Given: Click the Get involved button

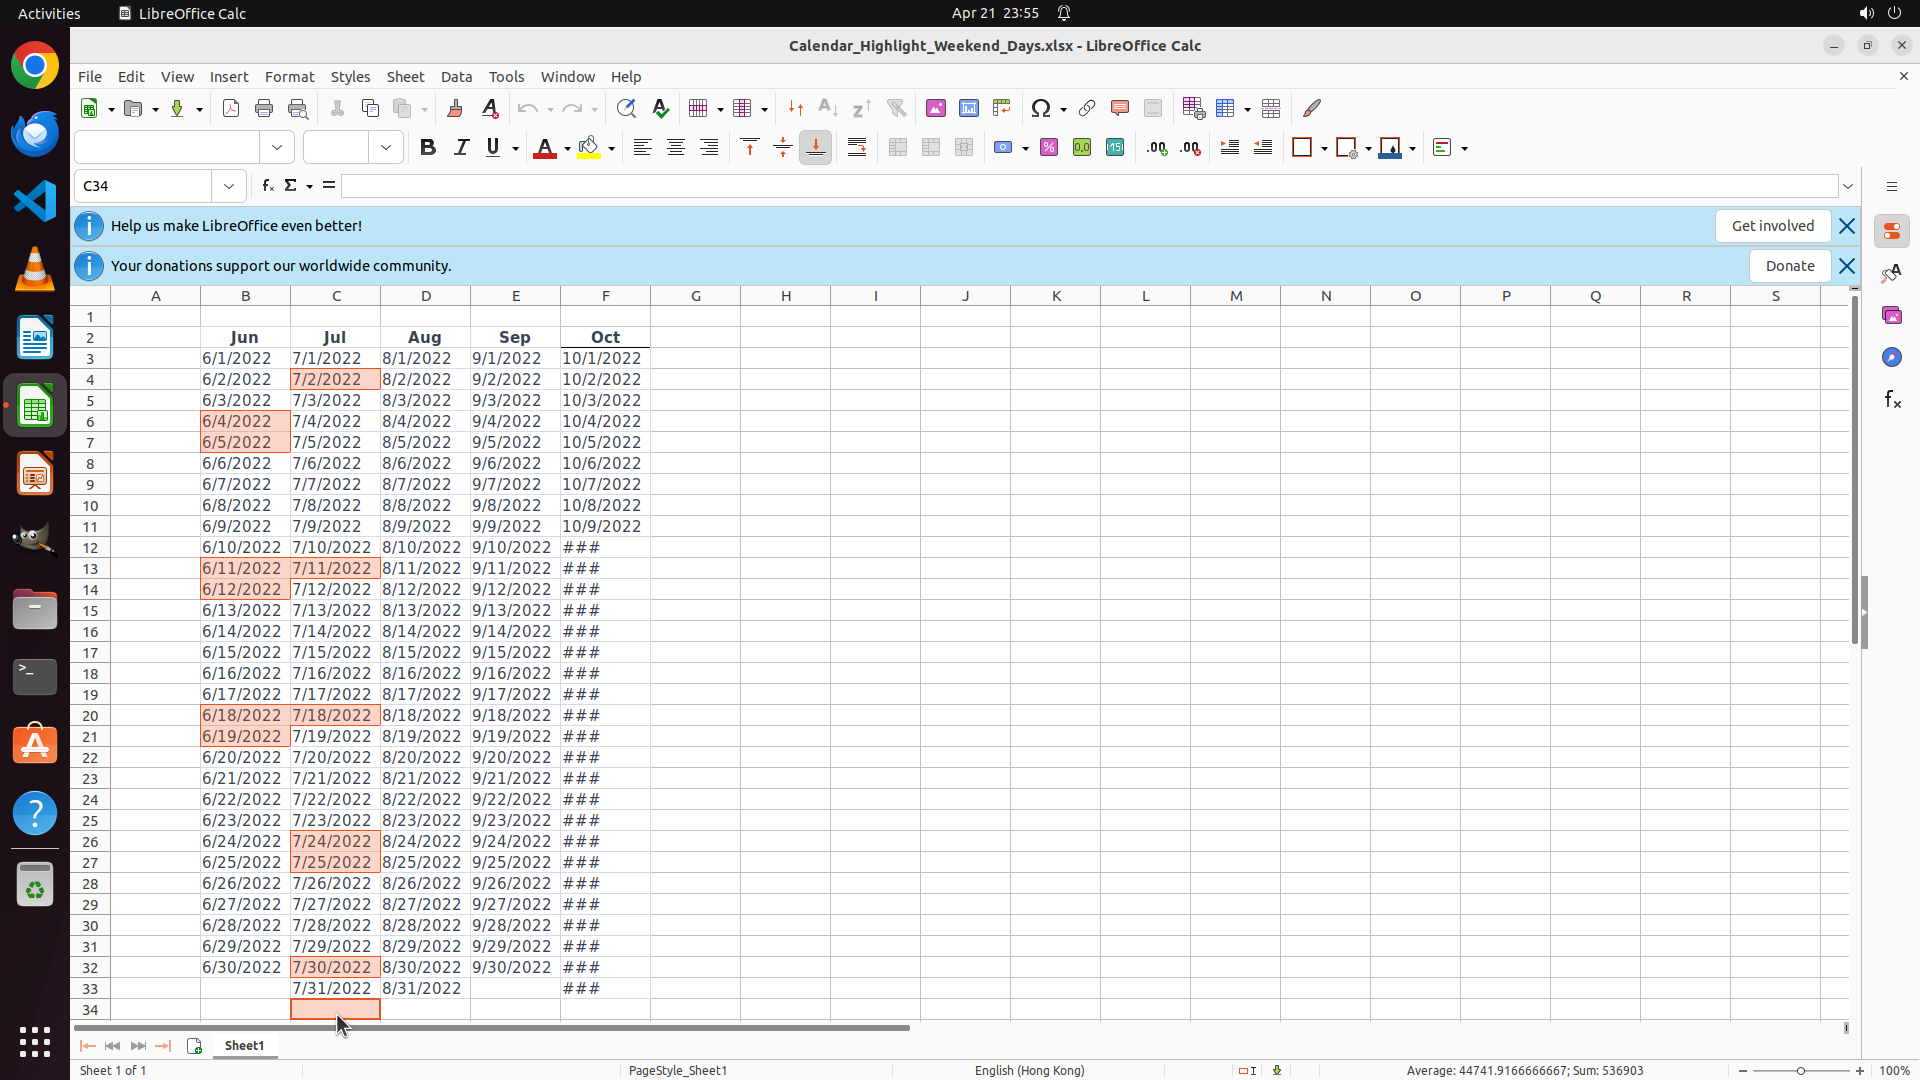Looking at the screenshot, I should [1772, 226].
